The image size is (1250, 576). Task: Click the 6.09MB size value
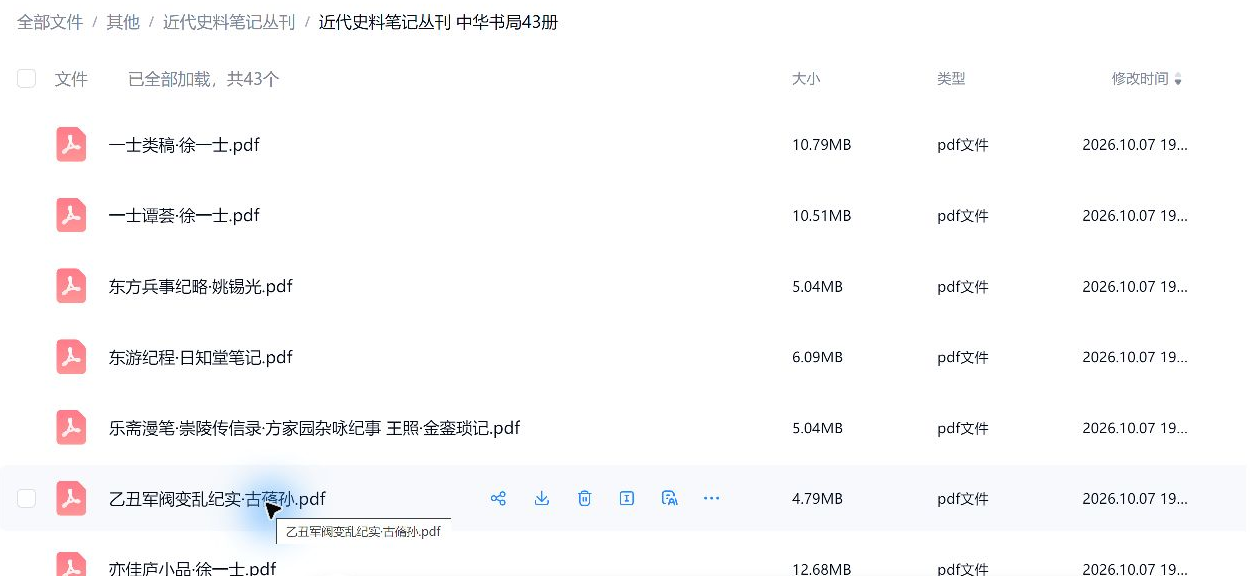coord(817,357)
